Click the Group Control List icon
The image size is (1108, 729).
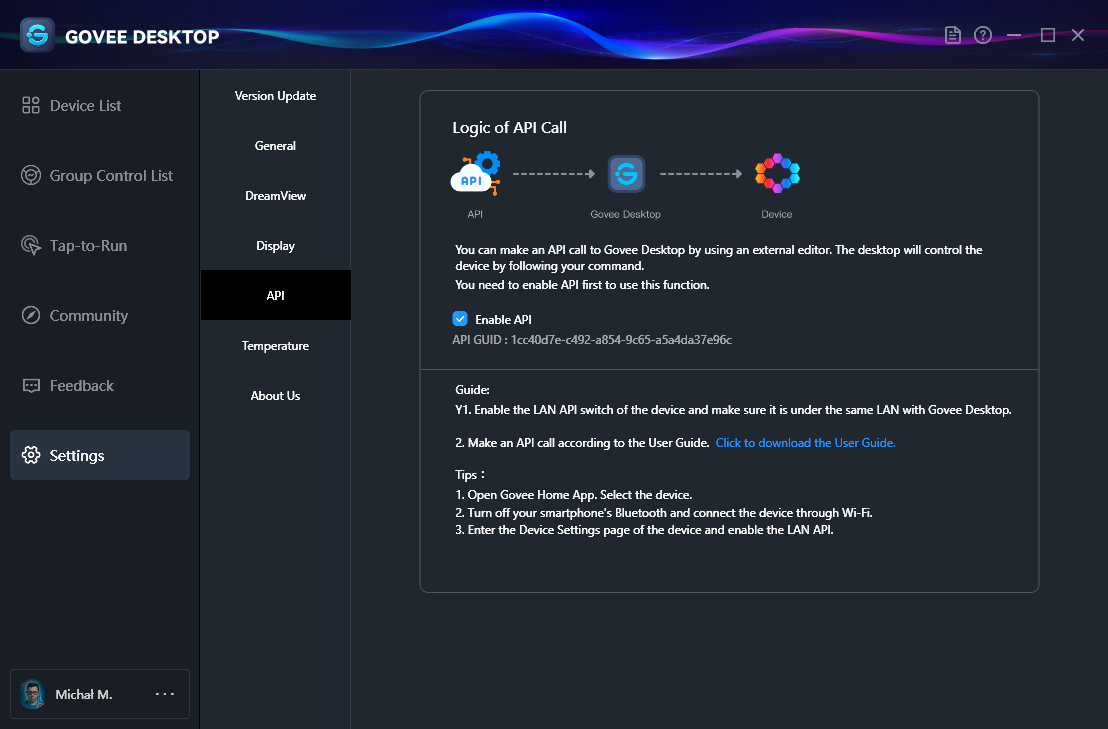point(31,175)
